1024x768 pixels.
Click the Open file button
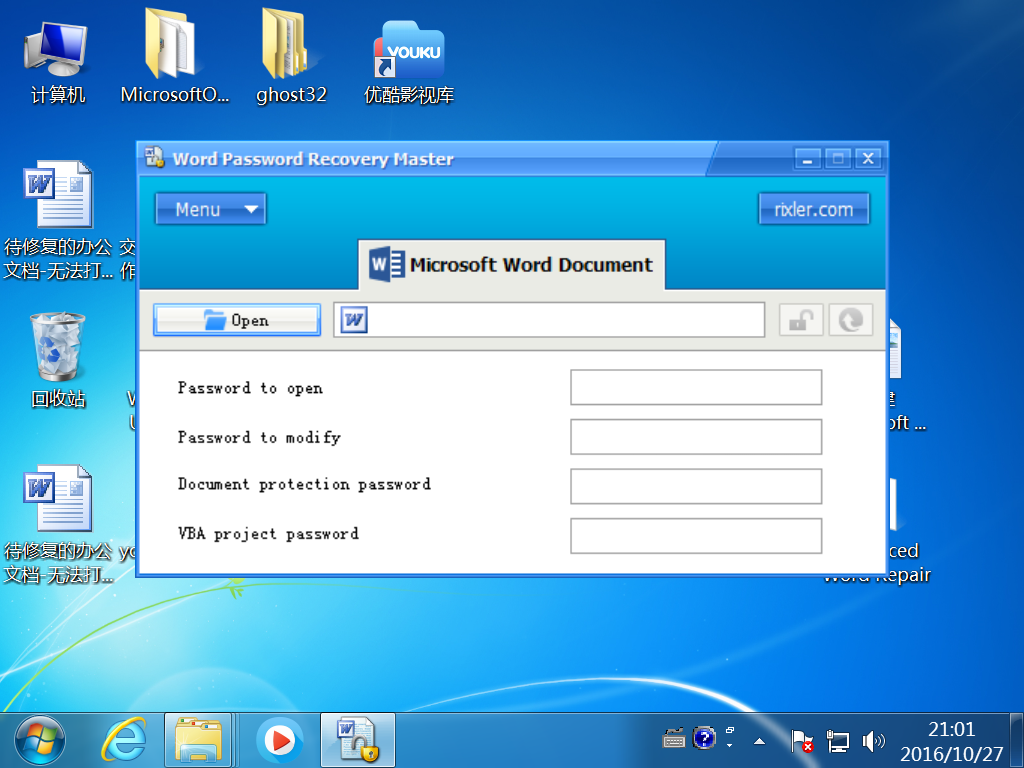237,320
